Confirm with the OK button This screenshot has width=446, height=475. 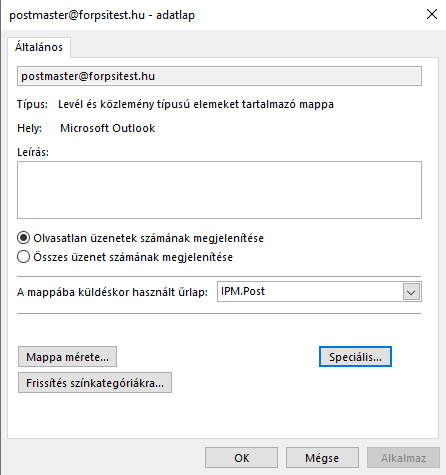pos(241,458)
